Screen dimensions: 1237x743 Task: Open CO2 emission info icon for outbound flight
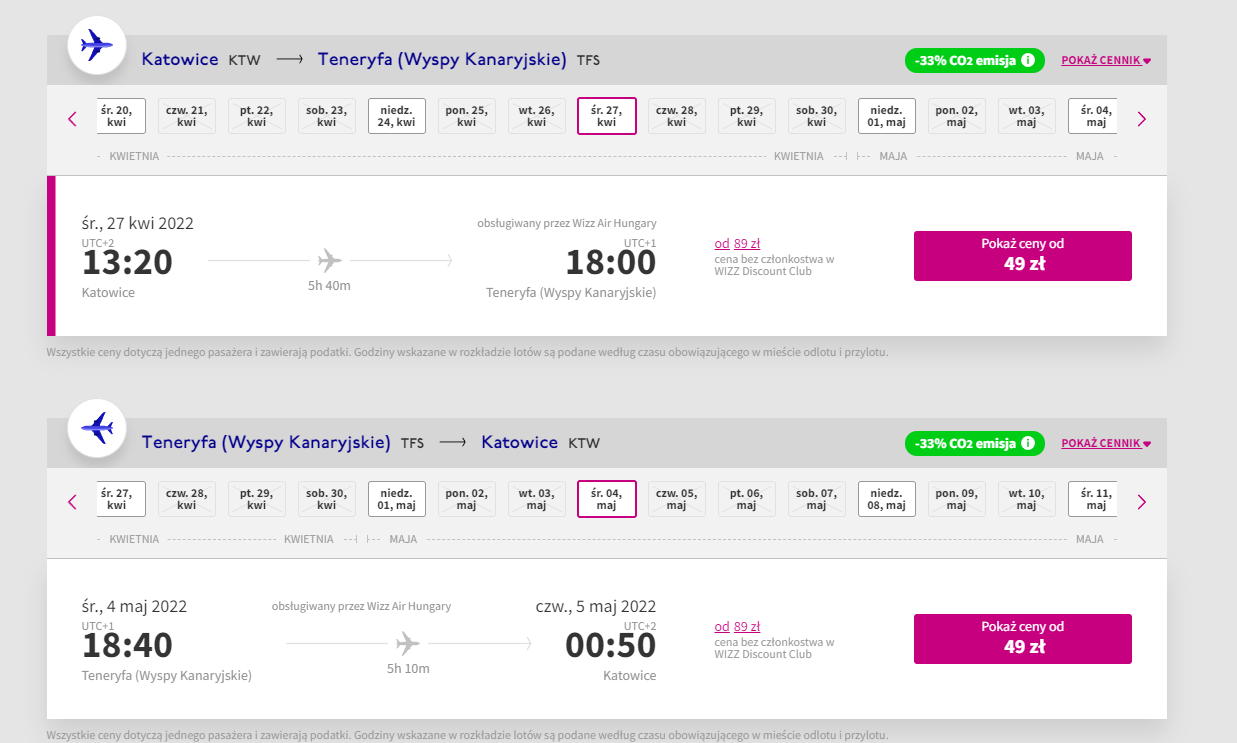point(1027,60)
